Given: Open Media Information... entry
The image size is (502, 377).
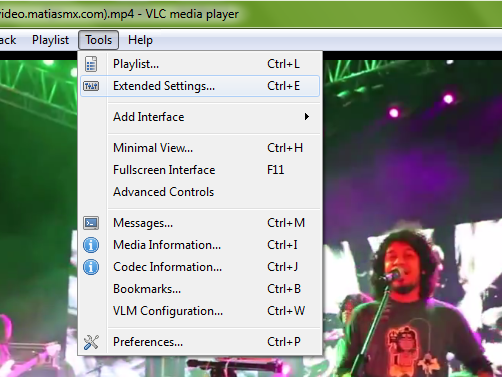Looking at the screenshot, I should [200, 245].
